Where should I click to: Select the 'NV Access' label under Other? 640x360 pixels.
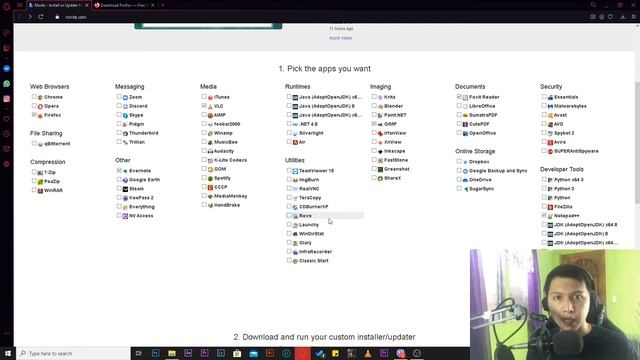[x=141, y=216]
